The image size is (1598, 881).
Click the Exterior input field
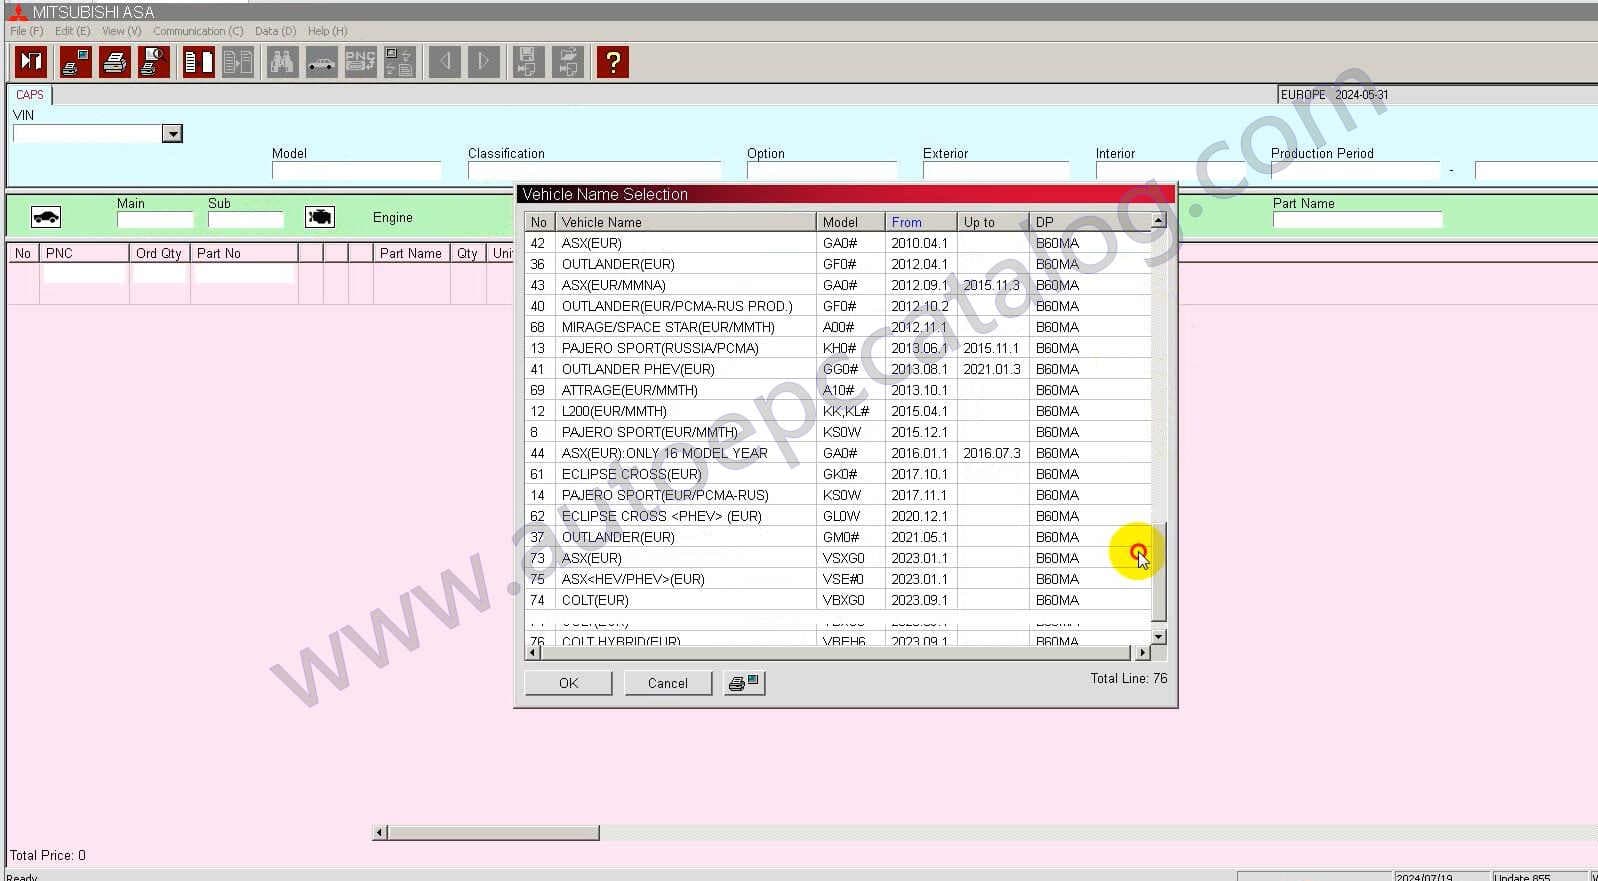pyautogui.click(x=996, y=171)
